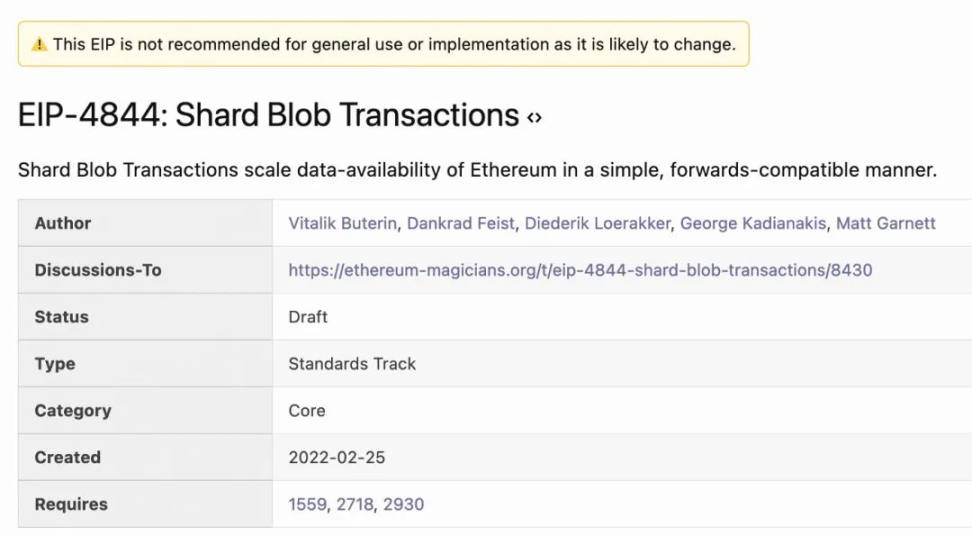Screen dimensions: 972x536
Task: Click the 2022-02-25 created date
Action: click(337, 457)
